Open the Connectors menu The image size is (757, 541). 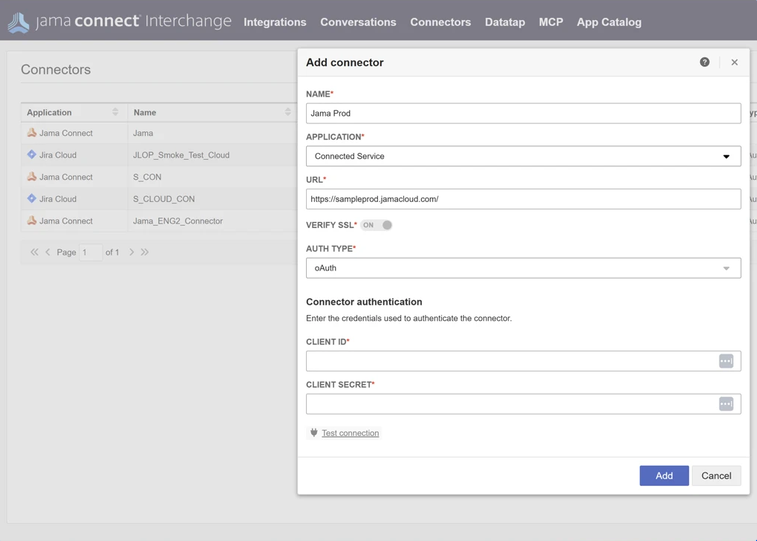pyautogui.click(x=440, y=22)
